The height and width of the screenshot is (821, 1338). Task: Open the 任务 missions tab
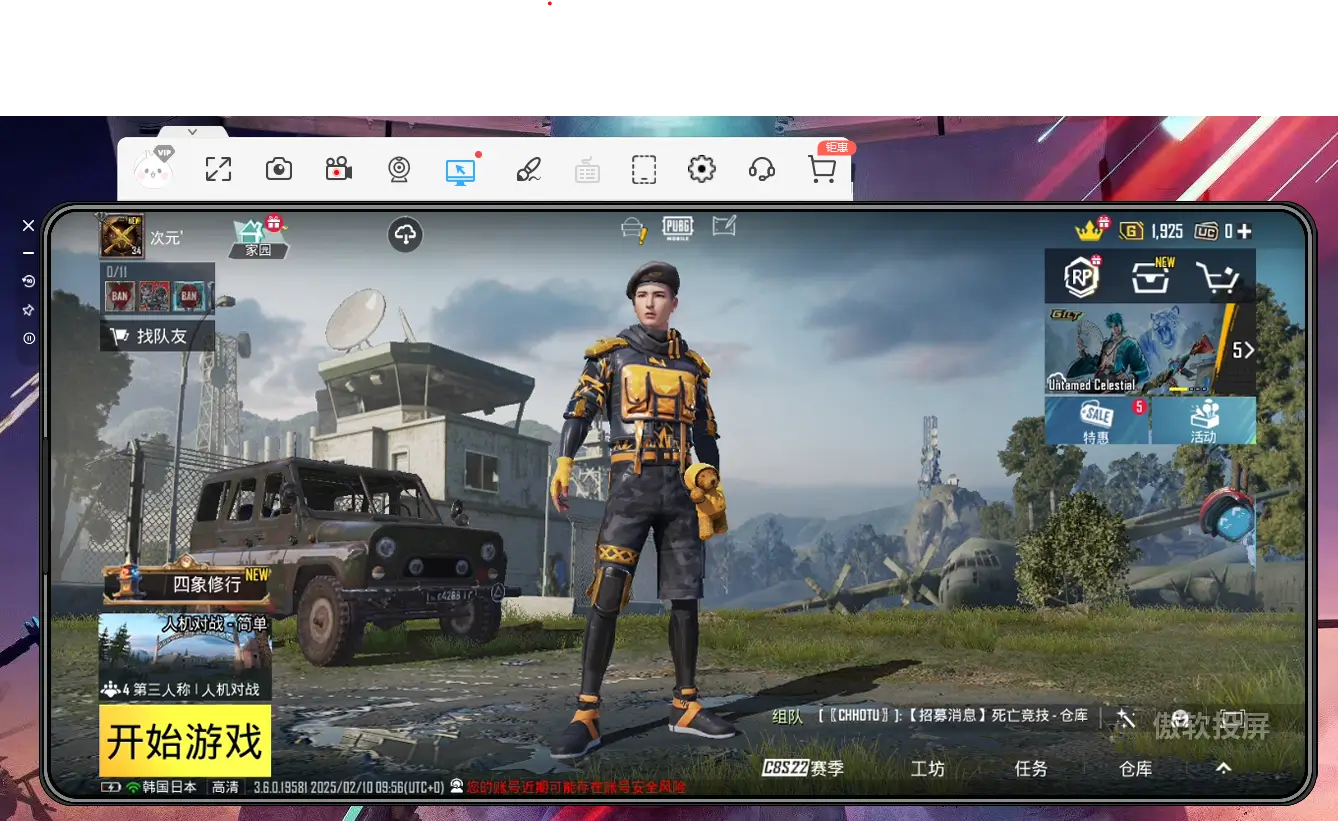point(1031,768)
